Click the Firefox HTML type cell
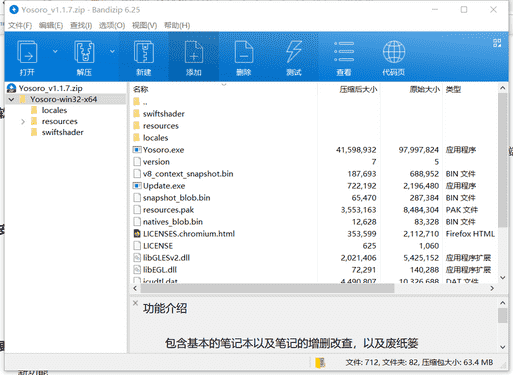This screenshot has width=513, height=375. coord(470,234)
